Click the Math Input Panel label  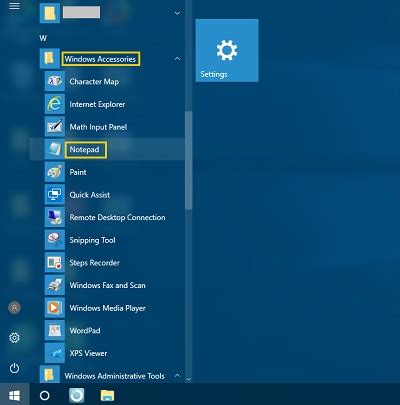click(x=98, y=127)
